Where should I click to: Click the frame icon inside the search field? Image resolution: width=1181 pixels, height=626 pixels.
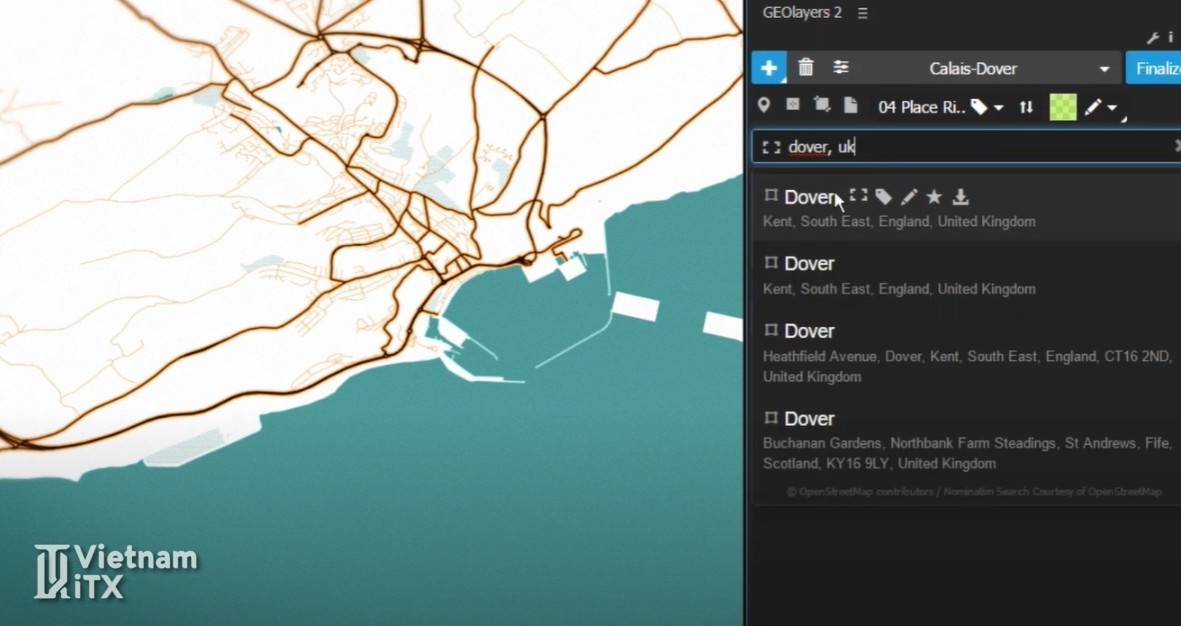point(771,147)
